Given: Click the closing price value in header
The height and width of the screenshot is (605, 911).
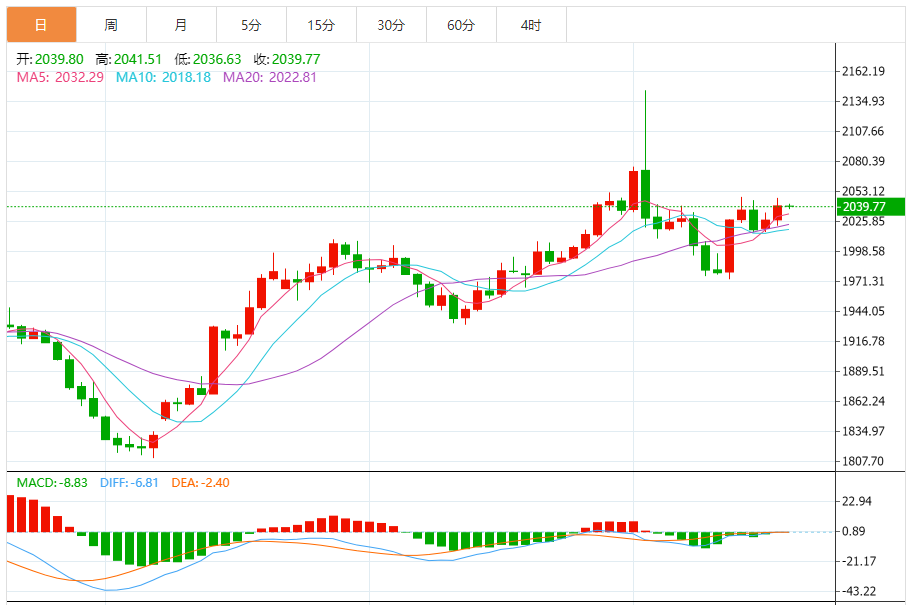Looking at the screenshot, I should [x=296, y=59].
